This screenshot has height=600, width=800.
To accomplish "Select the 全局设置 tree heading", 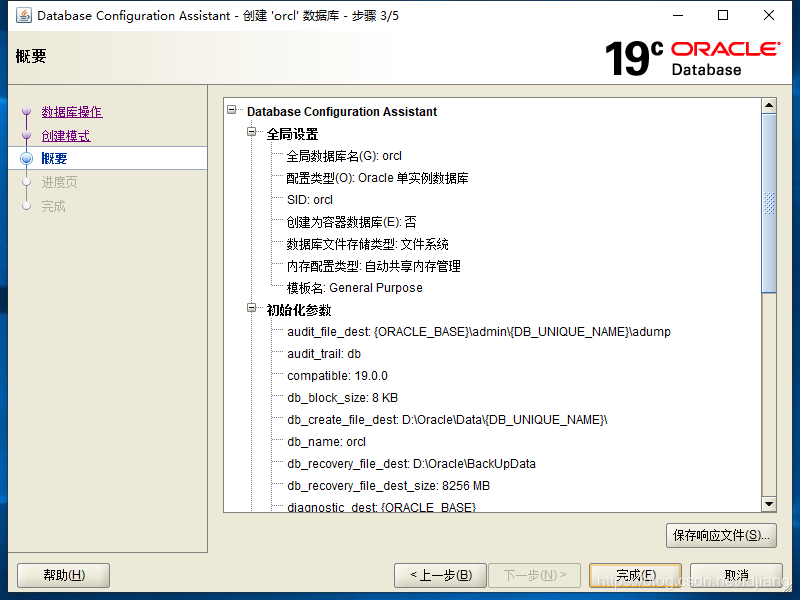I will [x=292, y=134].
